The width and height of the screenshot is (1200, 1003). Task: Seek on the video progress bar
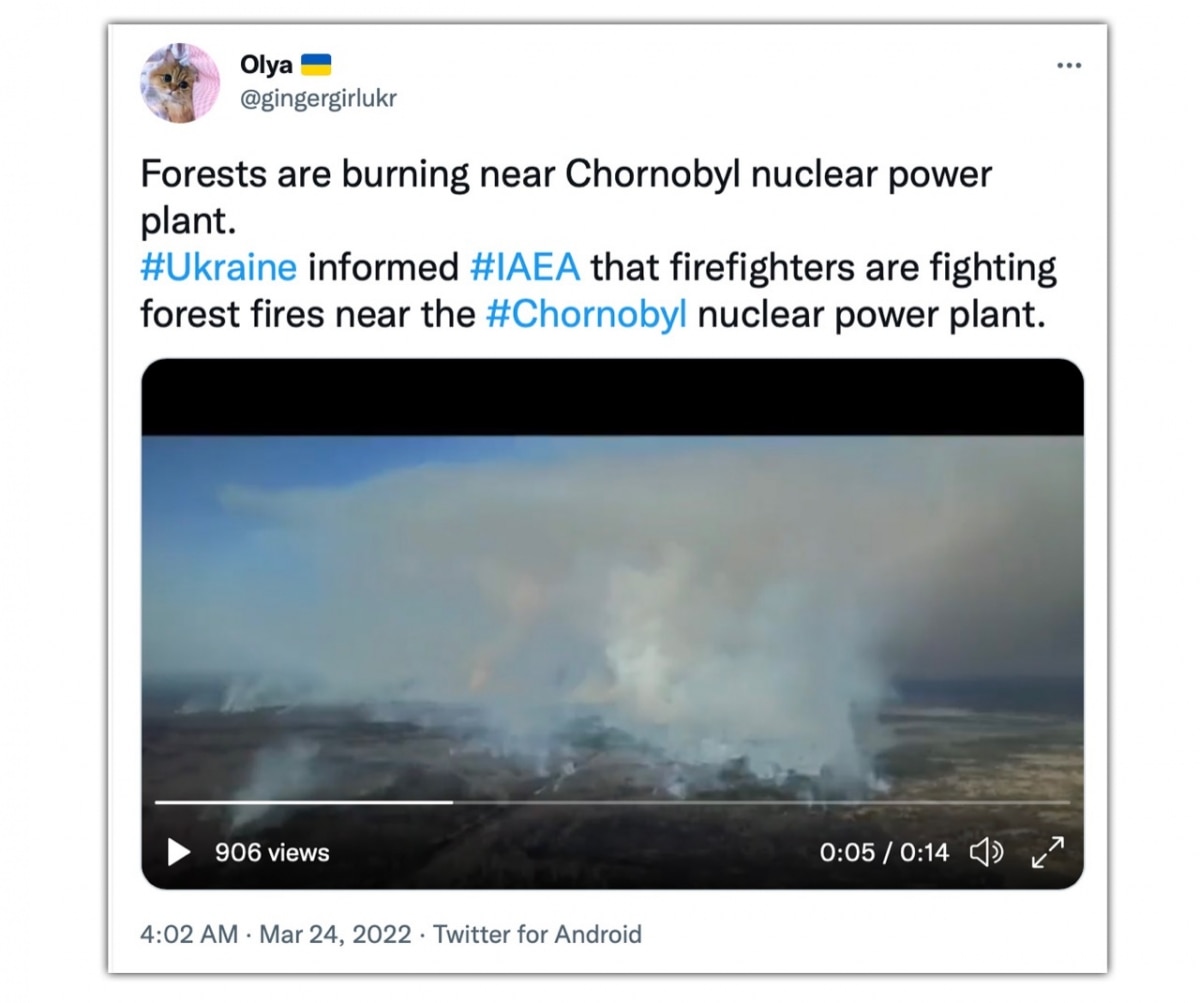pyautogui.click(x=612, y=802)
